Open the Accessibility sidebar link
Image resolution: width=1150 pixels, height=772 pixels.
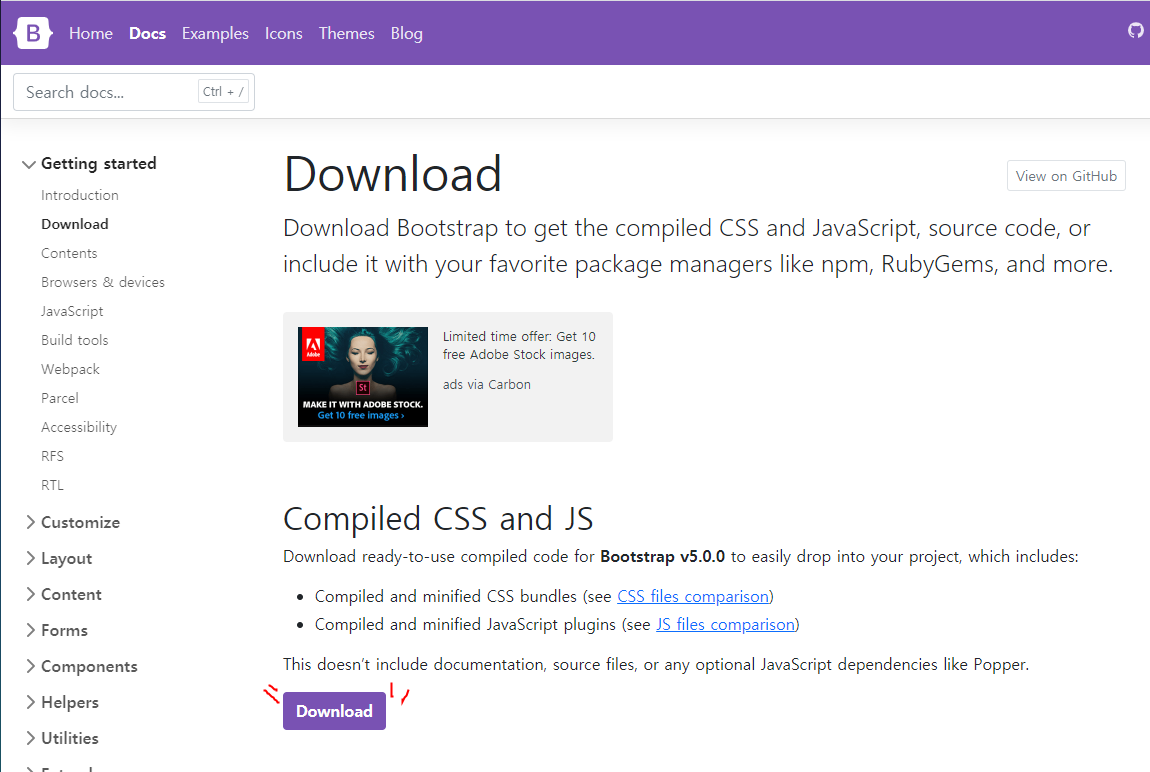tap(79, 427)
